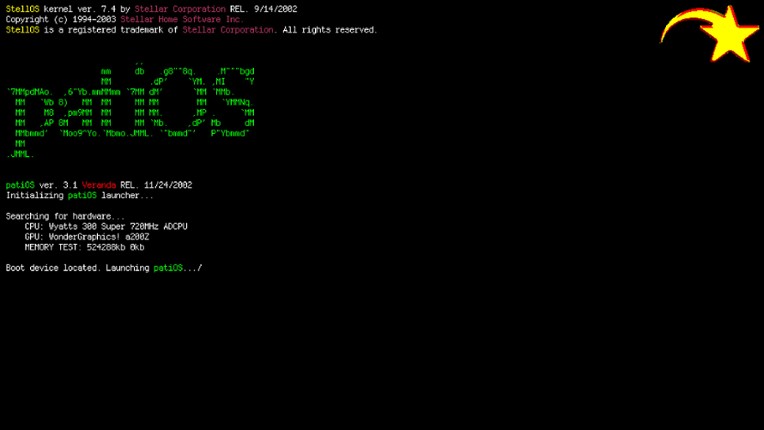Click yellow "StellOS" in the kernel version line
The height and width of the screenshot is (430, 764).
tap(22, 9)
